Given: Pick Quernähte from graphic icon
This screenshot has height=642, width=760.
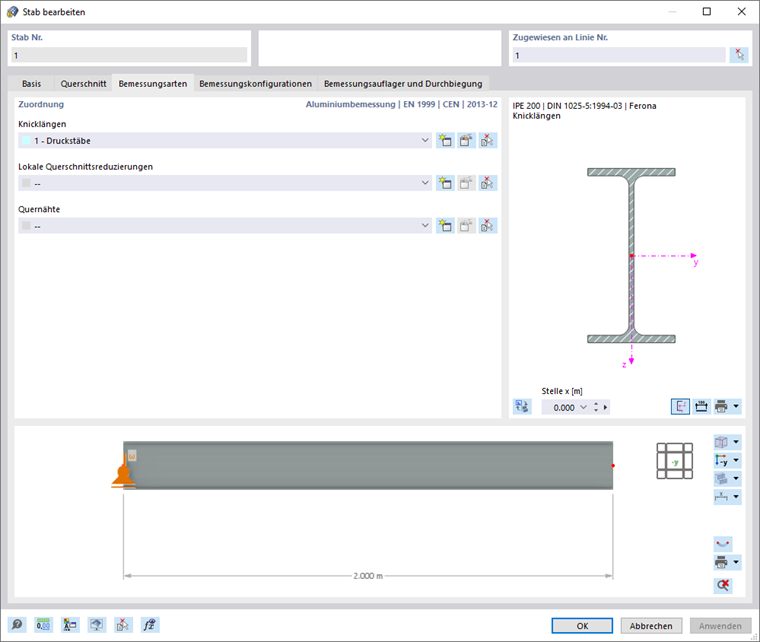Looking at the screenshot, I should pos(488,226).
